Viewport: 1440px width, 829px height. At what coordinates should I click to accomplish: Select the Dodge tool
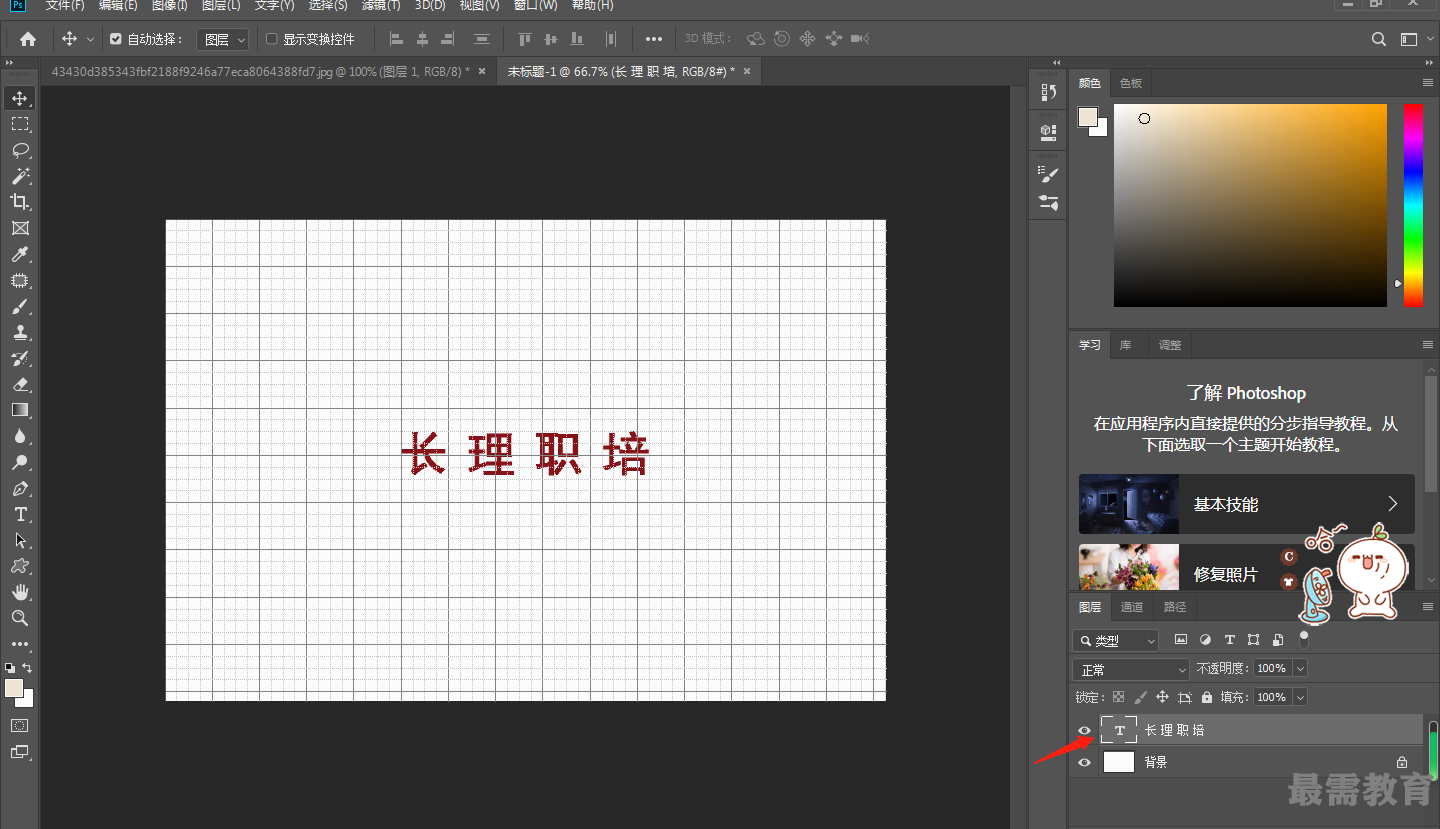click(x=20, y=462)
